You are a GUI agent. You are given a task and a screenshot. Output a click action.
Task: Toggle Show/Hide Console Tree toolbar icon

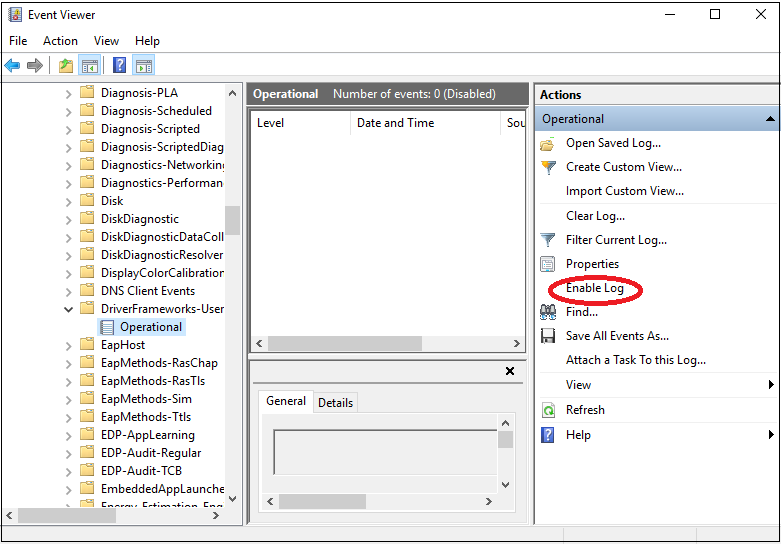tap(90, 66)
